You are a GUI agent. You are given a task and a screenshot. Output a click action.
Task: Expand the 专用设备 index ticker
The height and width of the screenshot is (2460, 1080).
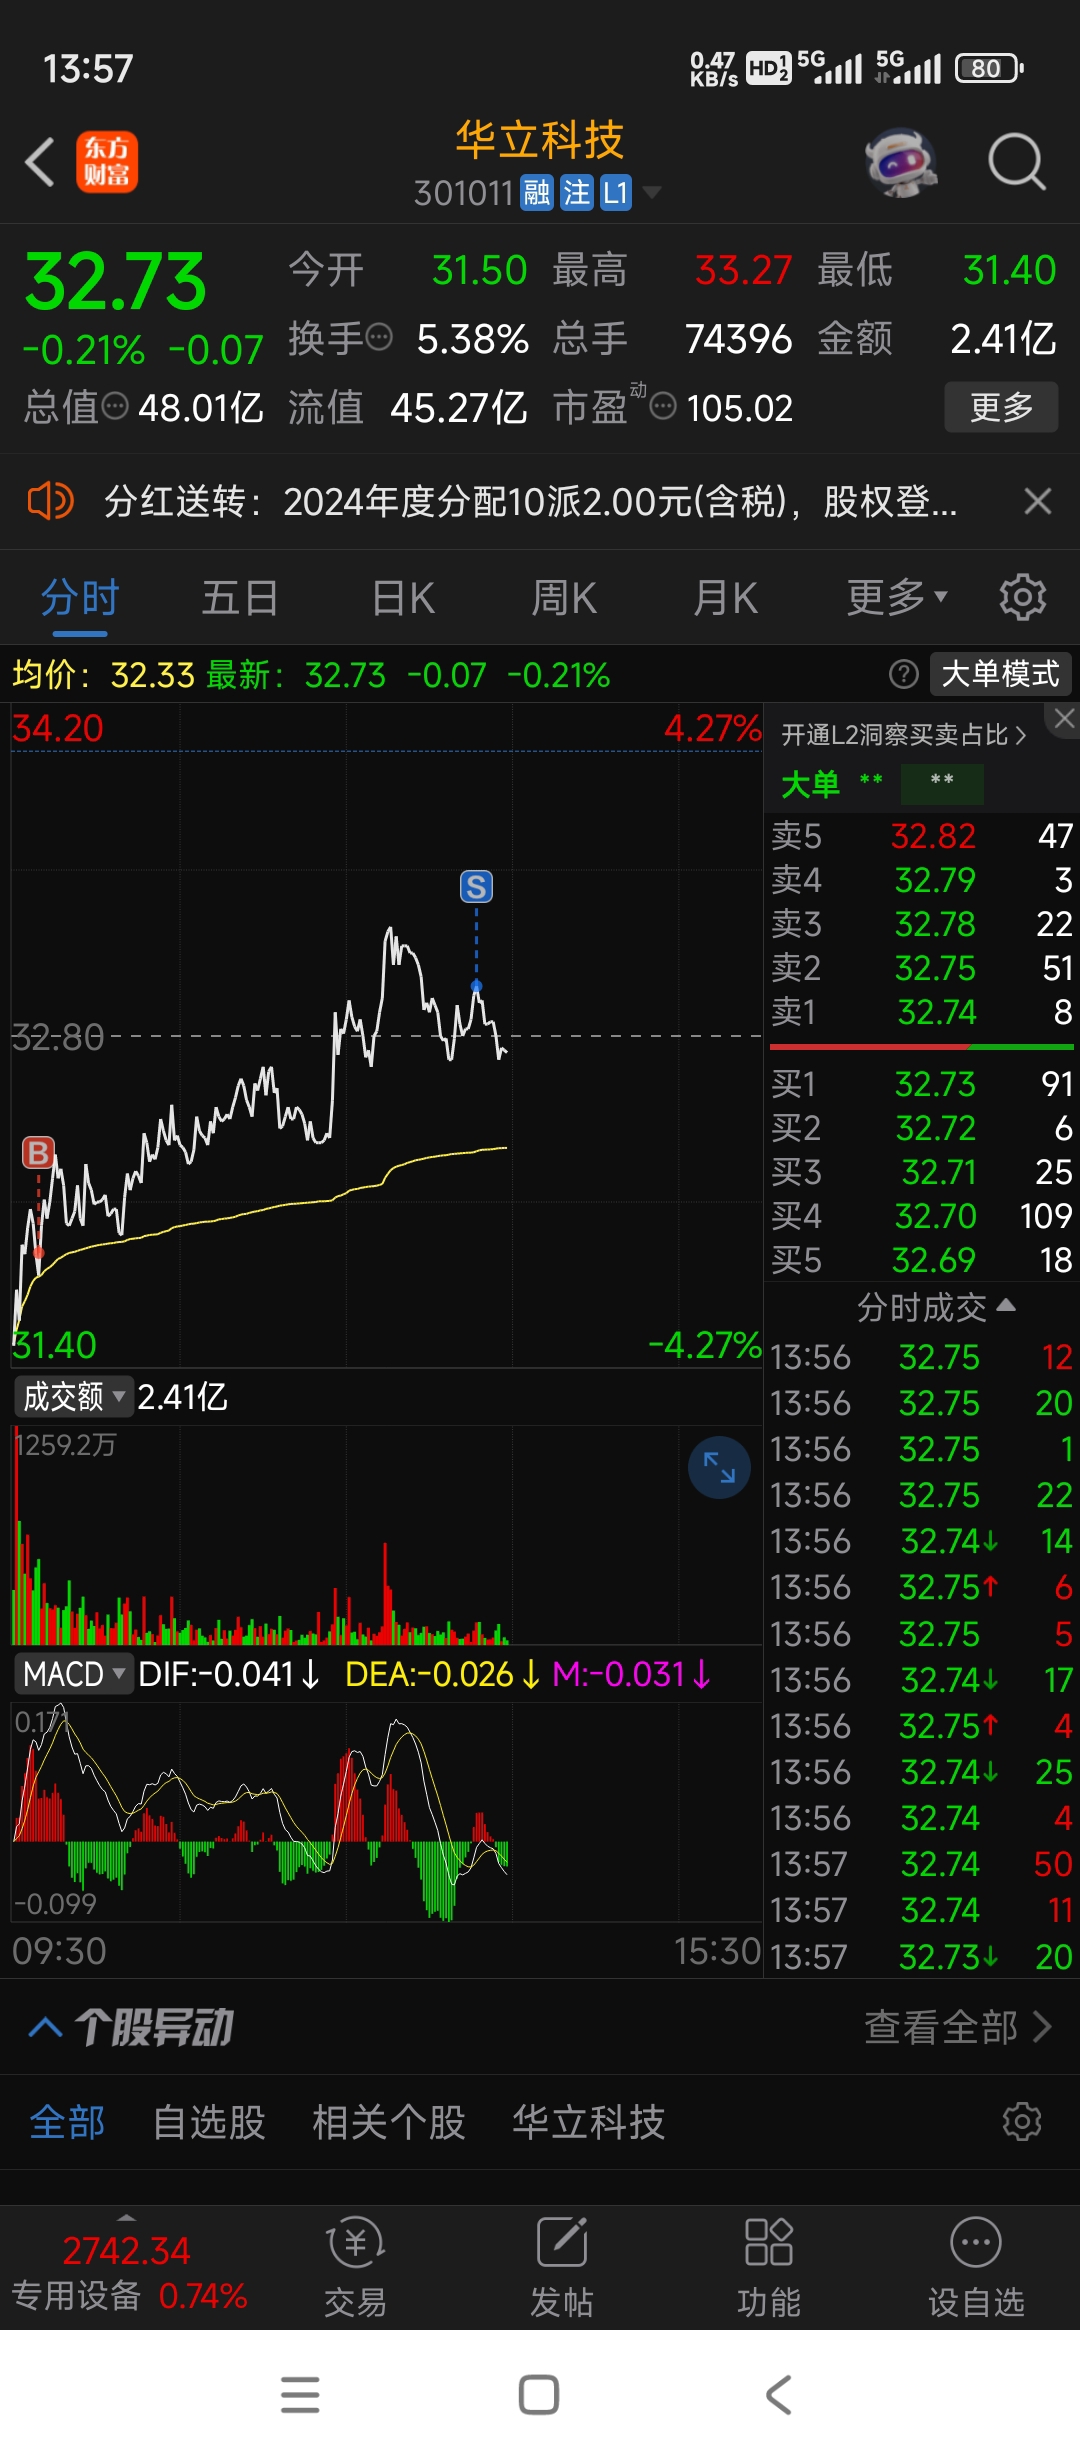point(128,2270)
